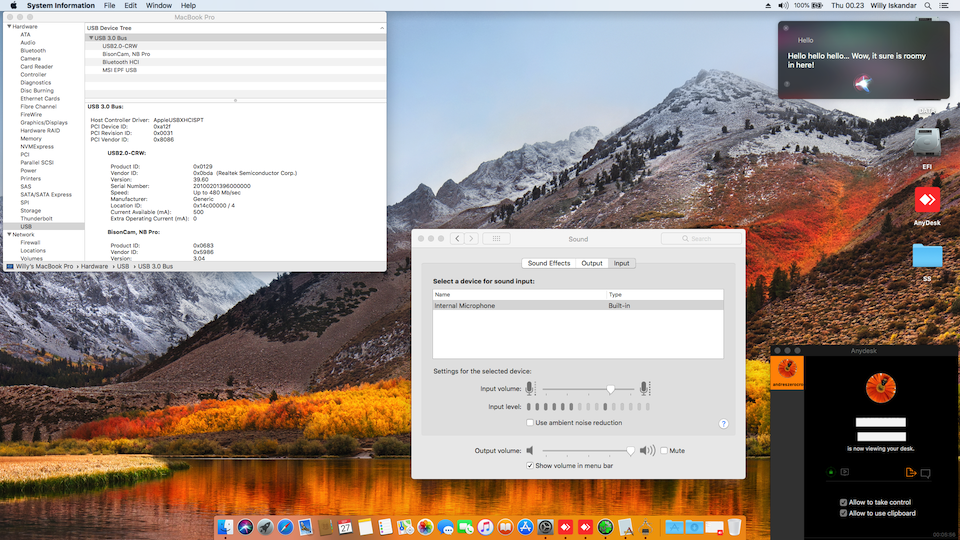
Task: Open iBooks from the Dock
Action: pos(505,527)
